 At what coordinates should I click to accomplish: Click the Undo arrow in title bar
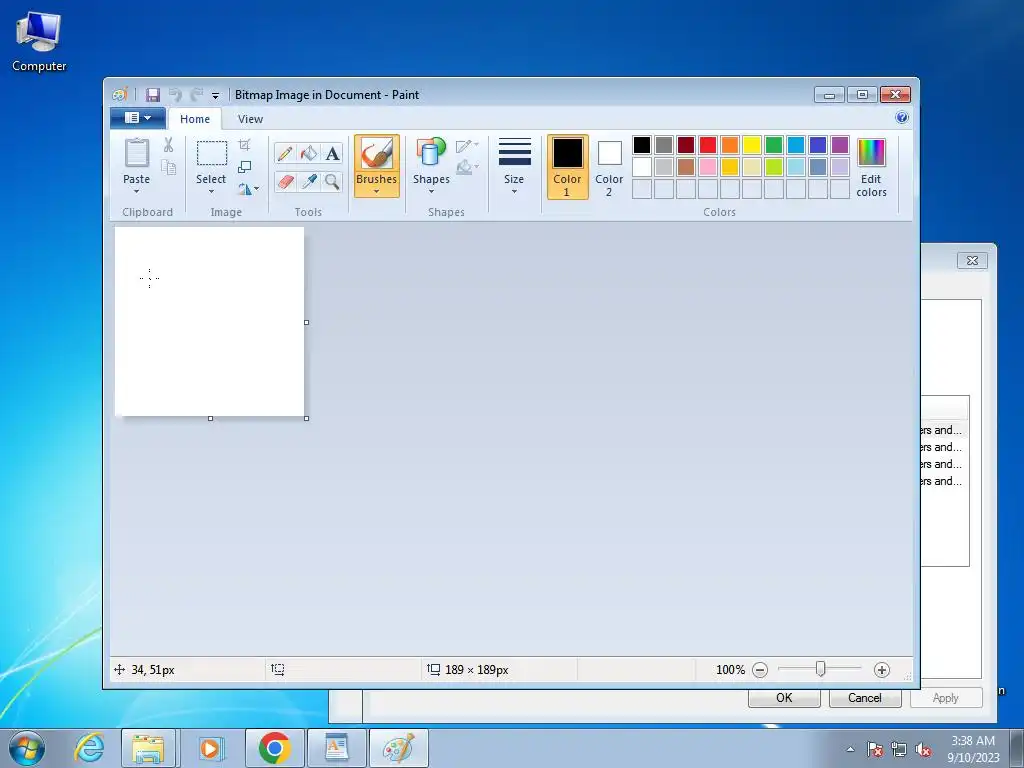175,95
